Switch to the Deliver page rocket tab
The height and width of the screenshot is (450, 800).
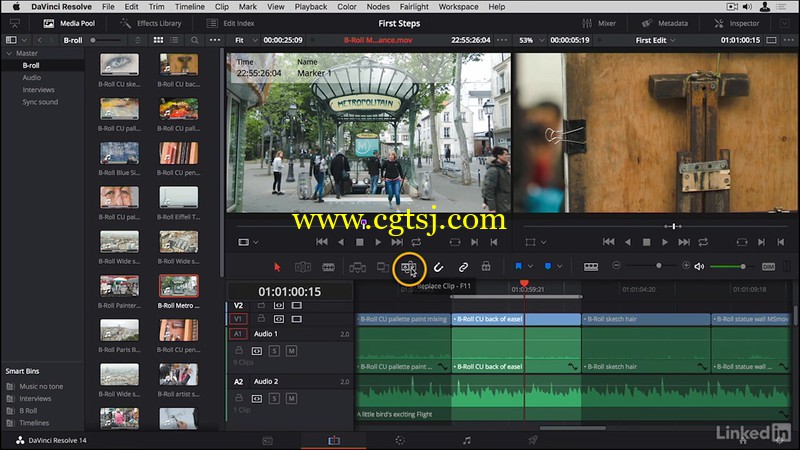533,440
